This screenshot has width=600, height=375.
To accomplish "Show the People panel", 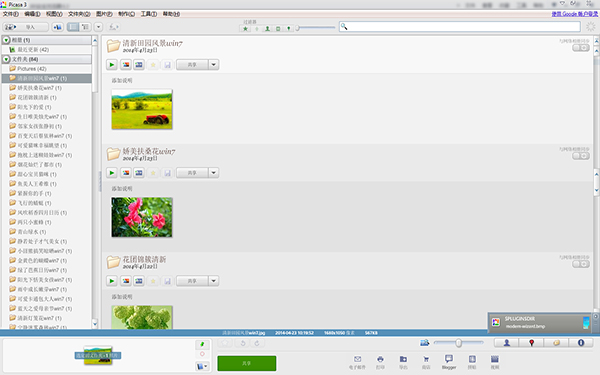I will click(507, 343).
